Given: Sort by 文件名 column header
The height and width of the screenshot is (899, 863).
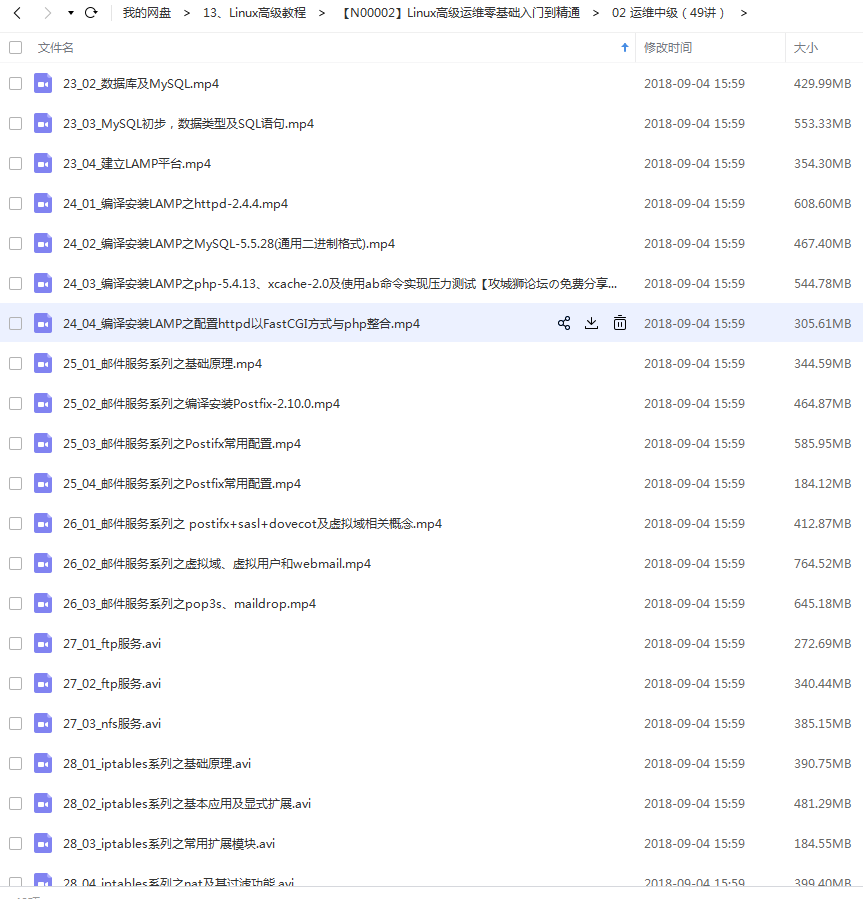Looking at the screenshot, I should tap(56, 48).
